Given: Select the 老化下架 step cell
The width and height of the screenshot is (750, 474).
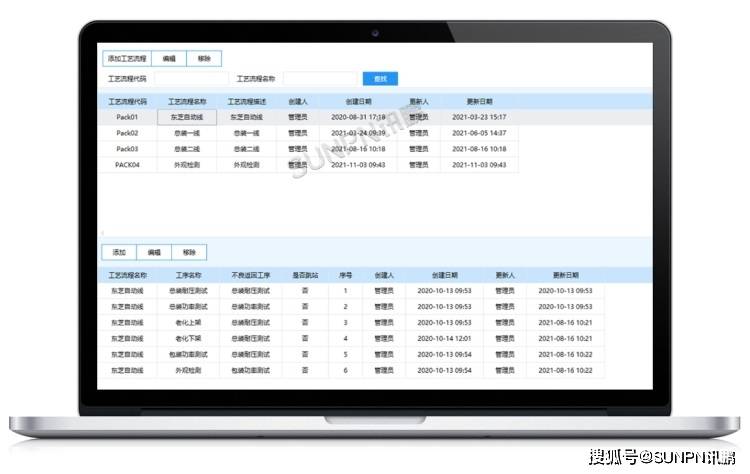Looking at the screenshot, I should pos(188,339).
